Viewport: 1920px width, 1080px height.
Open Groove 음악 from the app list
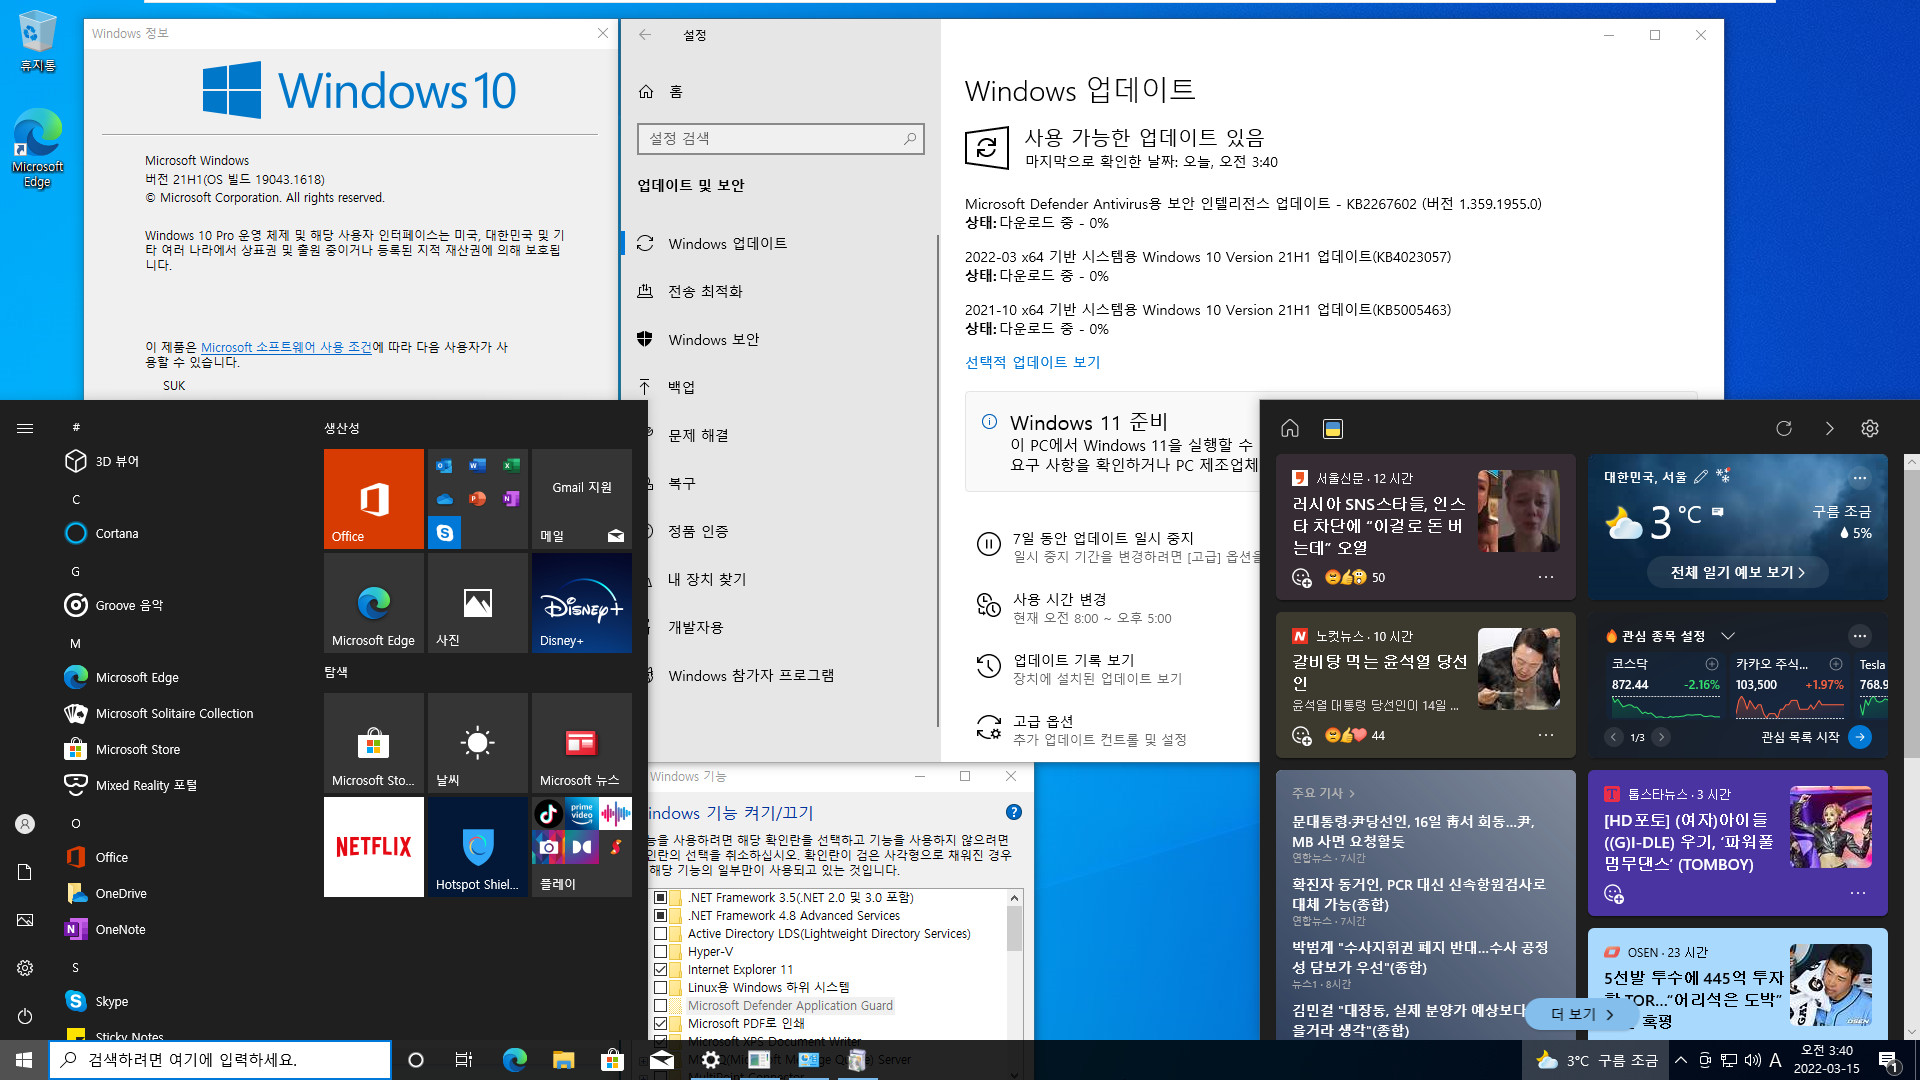(x=180, y=605)
